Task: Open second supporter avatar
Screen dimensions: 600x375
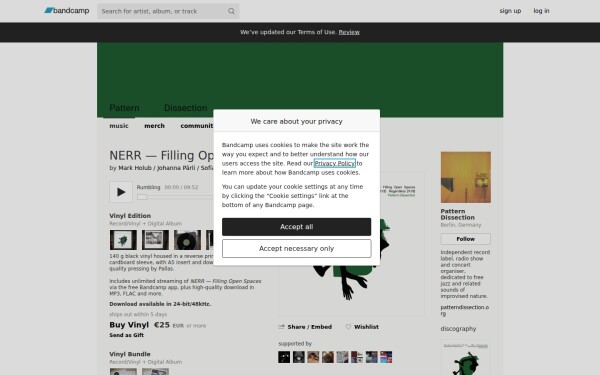Action: 298,357
